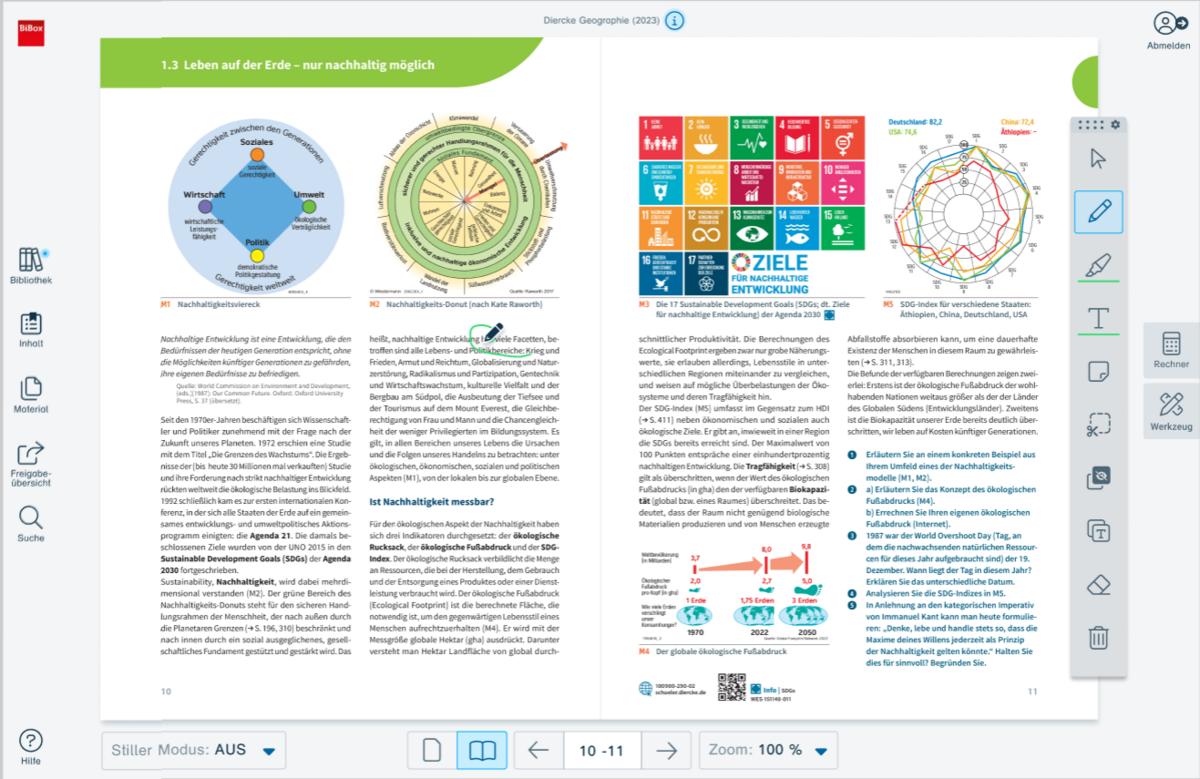
Task: Open the Bibliothek sidebar item
Action: click(x=35, y=266)
